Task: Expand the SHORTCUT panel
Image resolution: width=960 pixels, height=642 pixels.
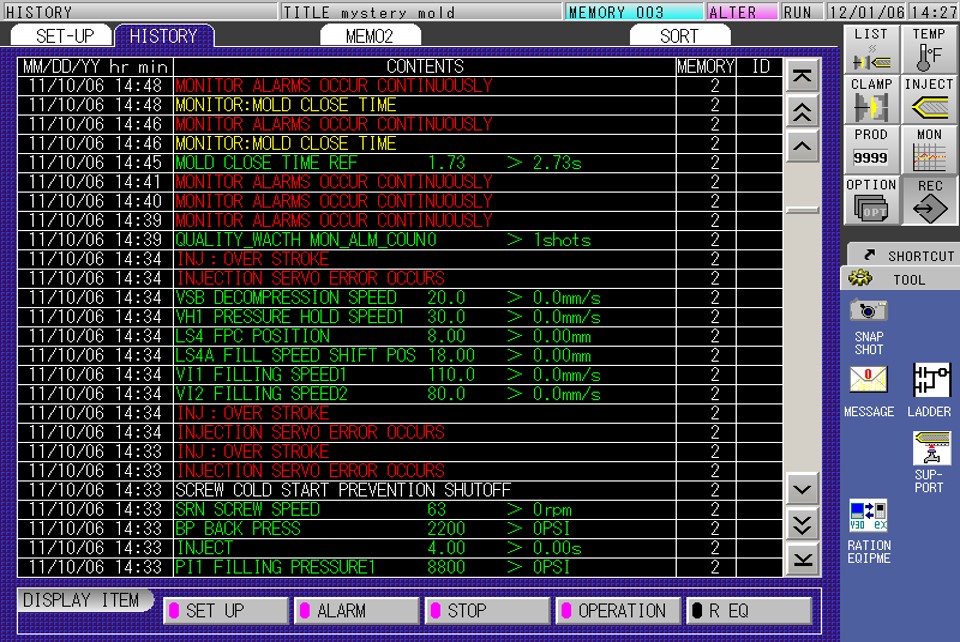Action: tap(902, 254)
